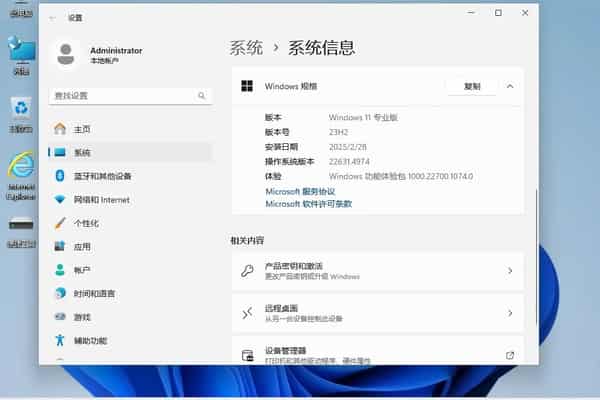The width and height of the screenshot is (600, 400).
Task: Click the version value 23H2
Action: [x=338, y=132]
